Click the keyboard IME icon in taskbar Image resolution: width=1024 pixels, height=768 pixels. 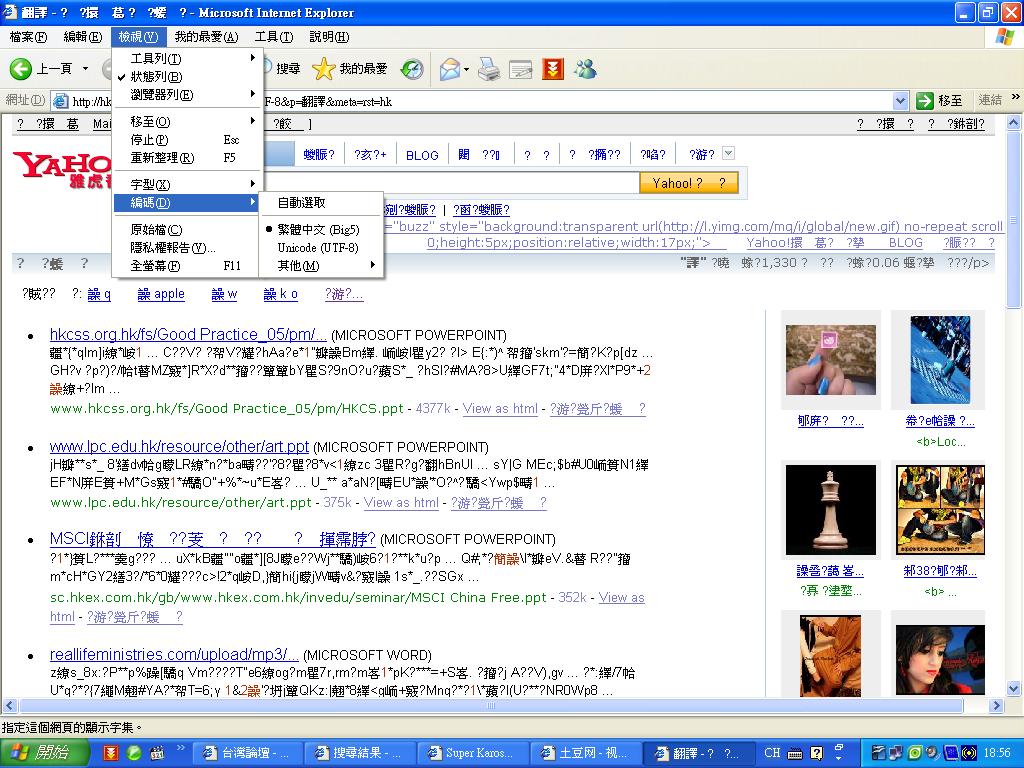[x=795, y=753]
